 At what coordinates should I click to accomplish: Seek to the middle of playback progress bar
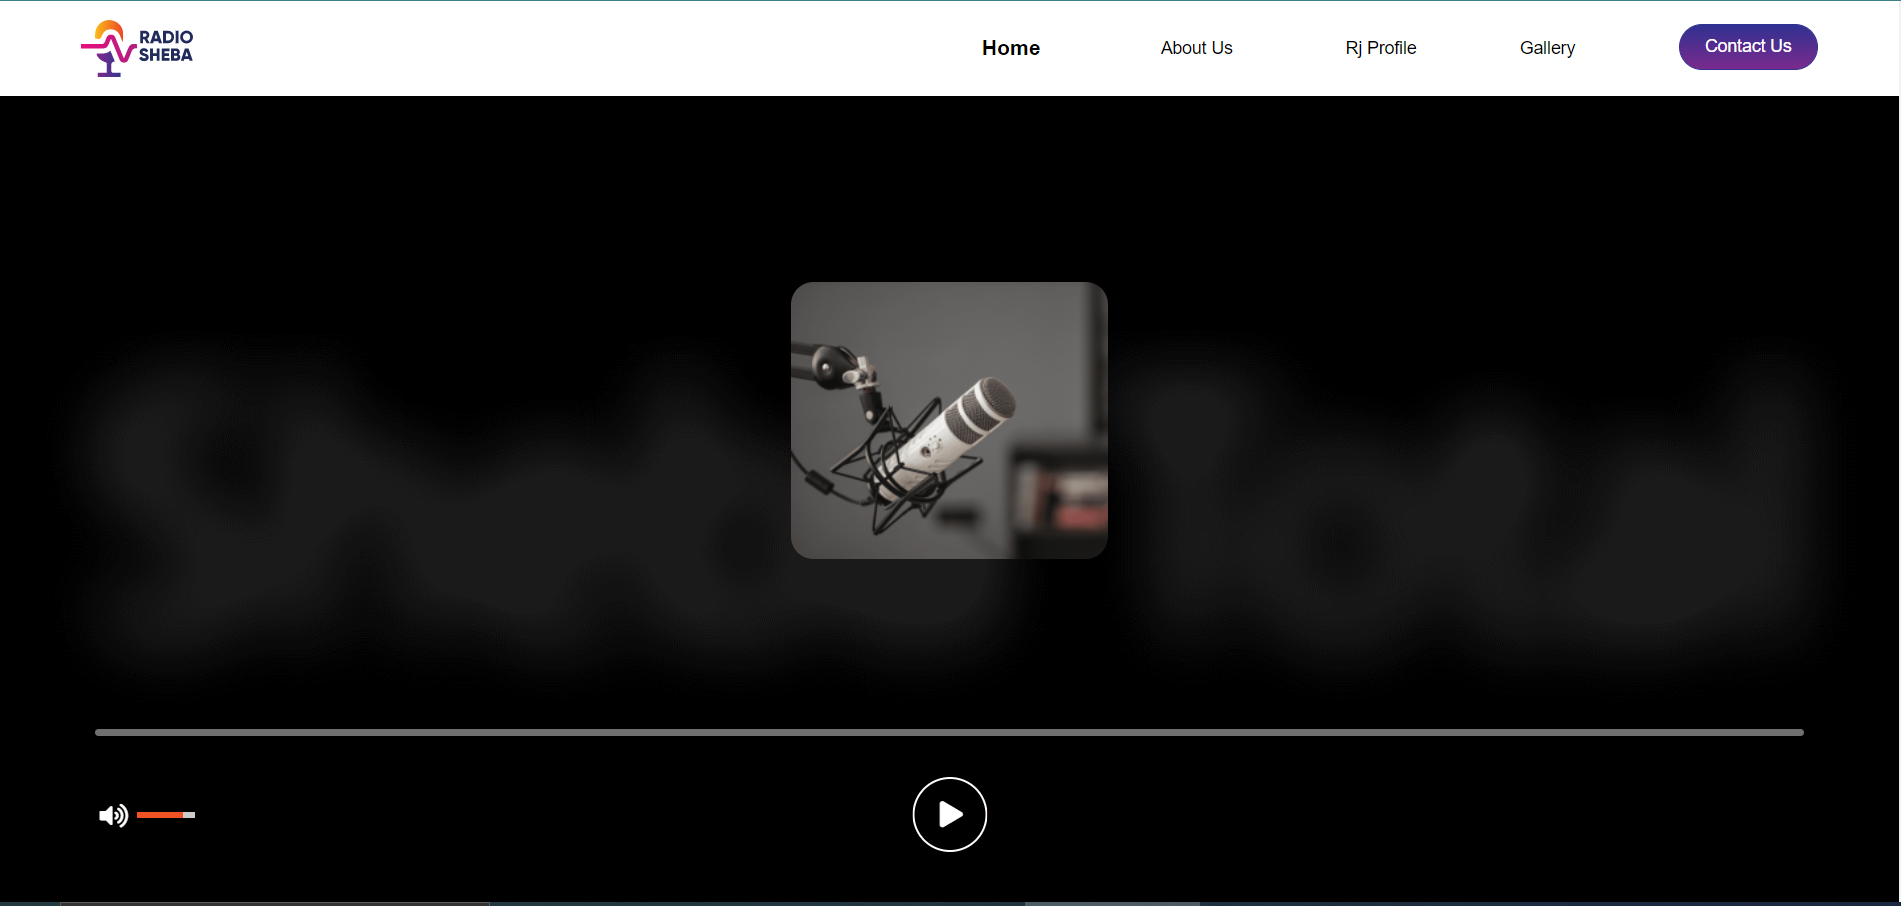(949, 732)
